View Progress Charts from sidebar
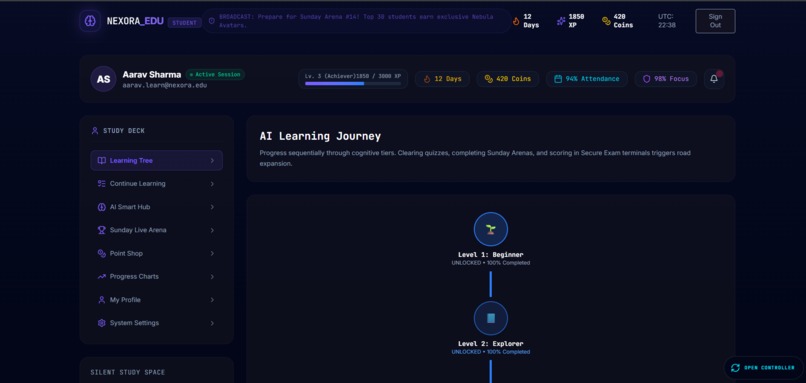Viewport: 806px width, 383px height. 156,277
